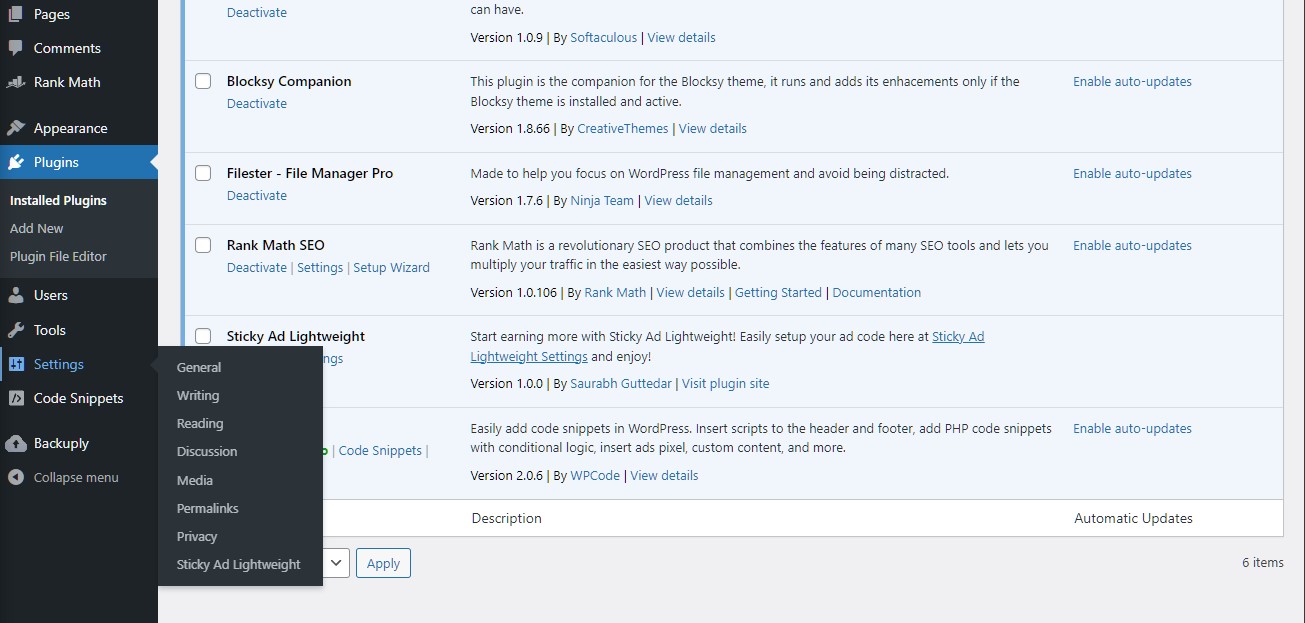The image size is (1305, 623).
Task: Open Ninja Team author link
Action: [602, 200]
